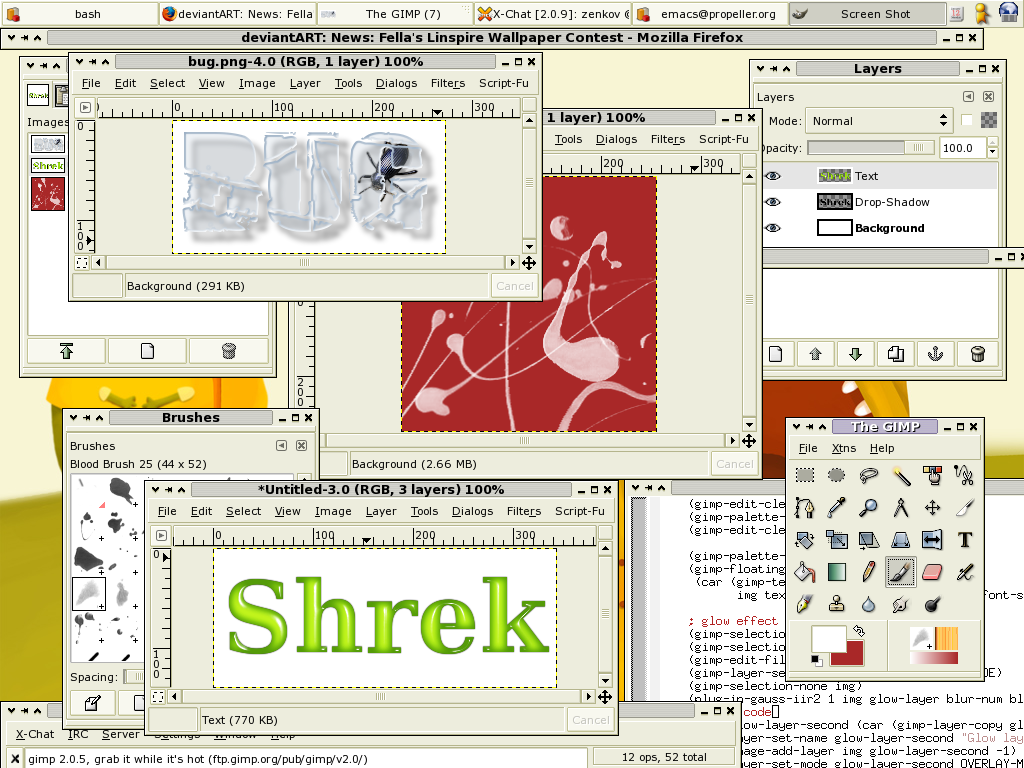The height and width of the screenshot is (768, 1024).
Task: Click the New Layer button in Layers dialog
Action: 776,354
